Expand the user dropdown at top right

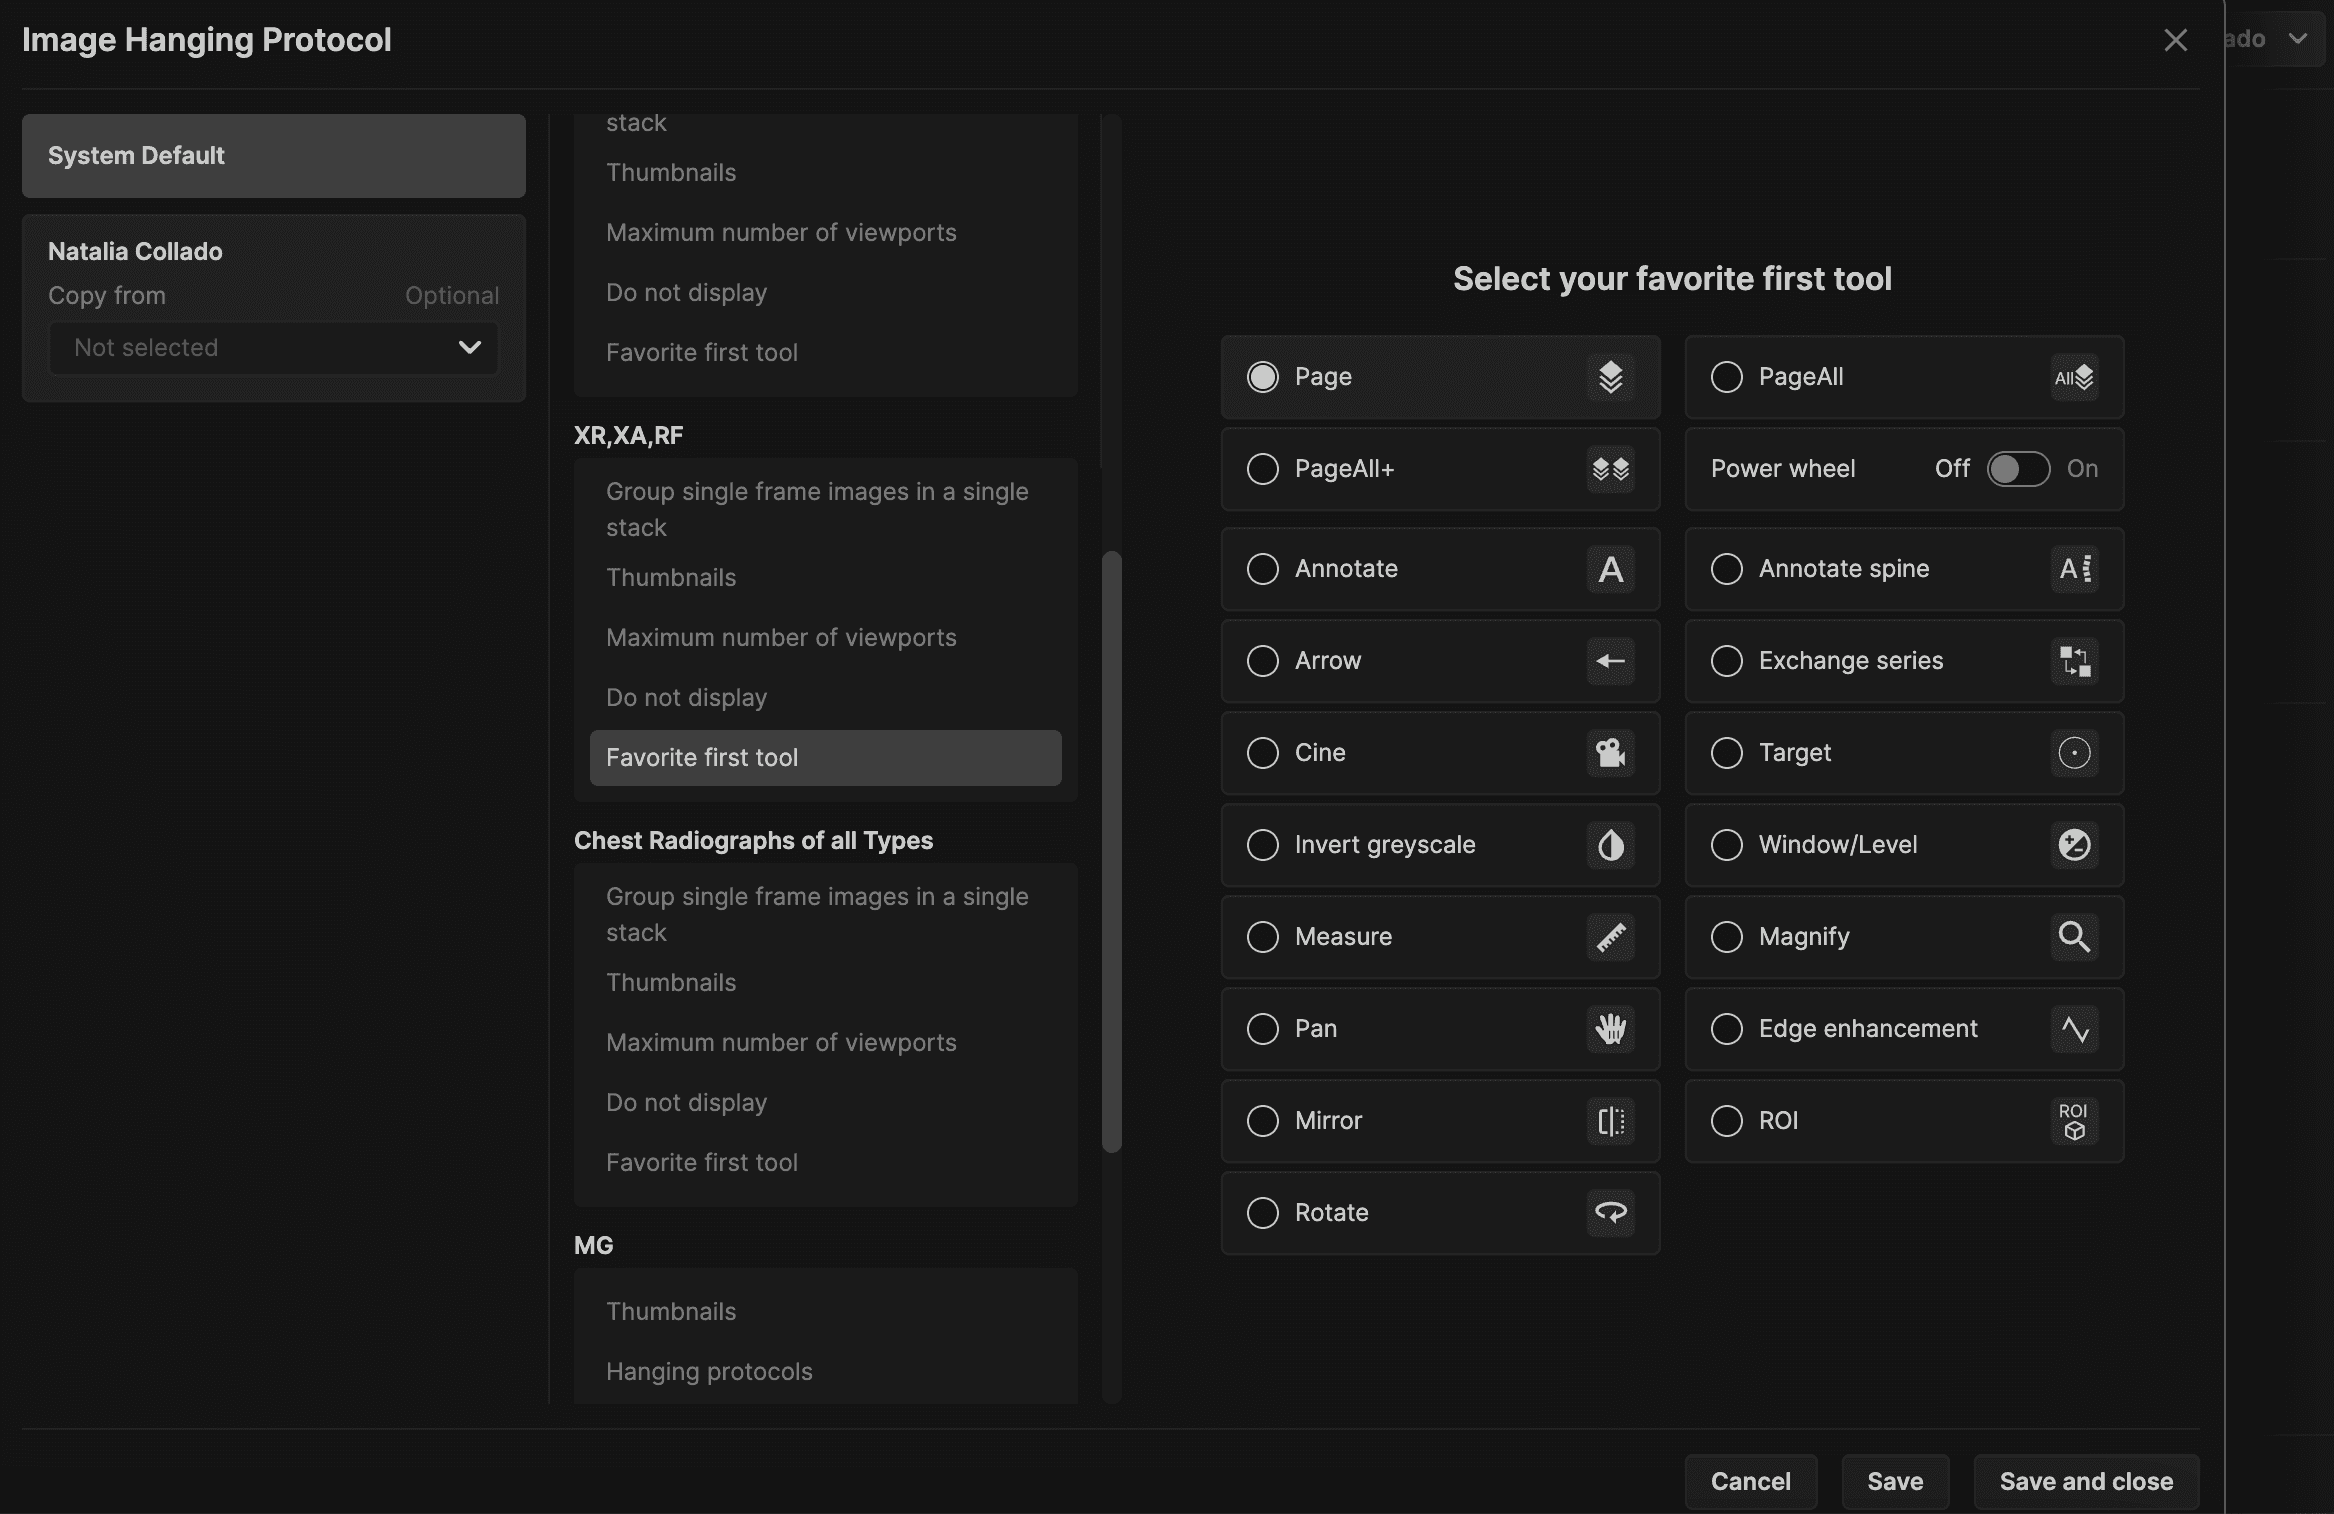click(2298, 39)
